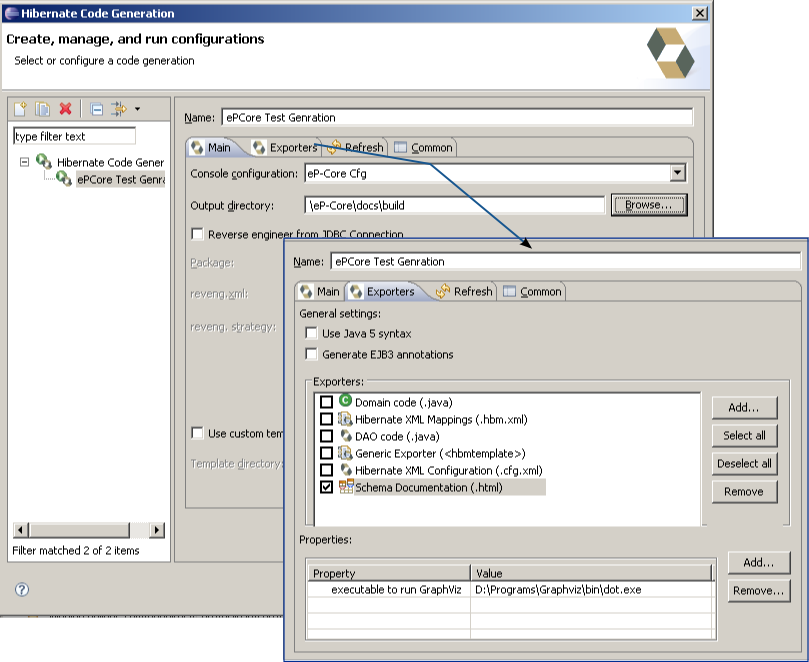Screen dimensions: 809x662
Task: Select Hibernate Code Generation tree node label
Action: click(x=110, y=163)
